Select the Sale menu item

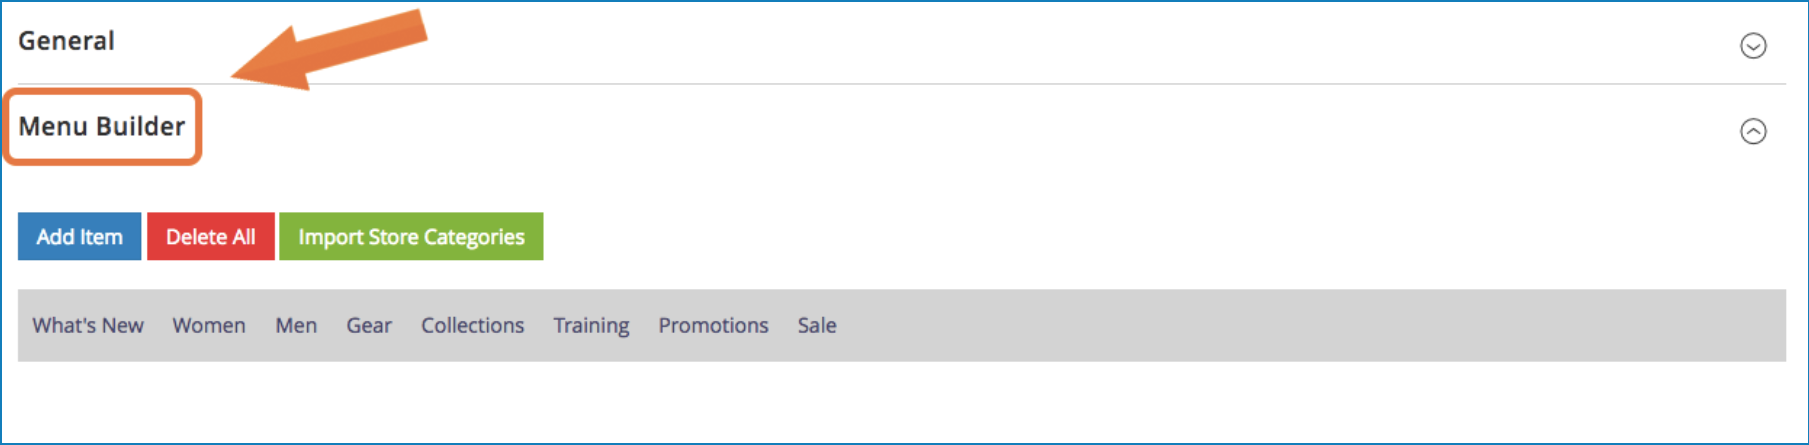(x=817, y=325)
